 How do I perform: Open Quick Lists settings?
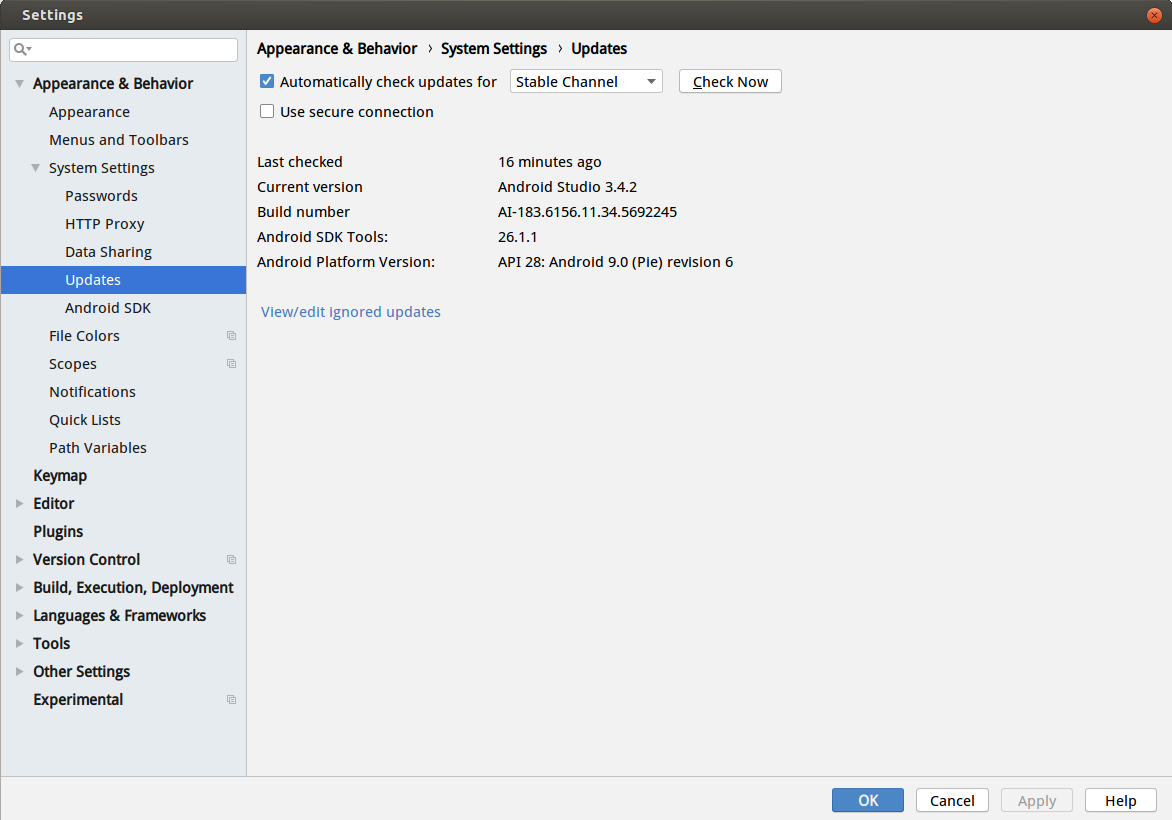(84, 420)
